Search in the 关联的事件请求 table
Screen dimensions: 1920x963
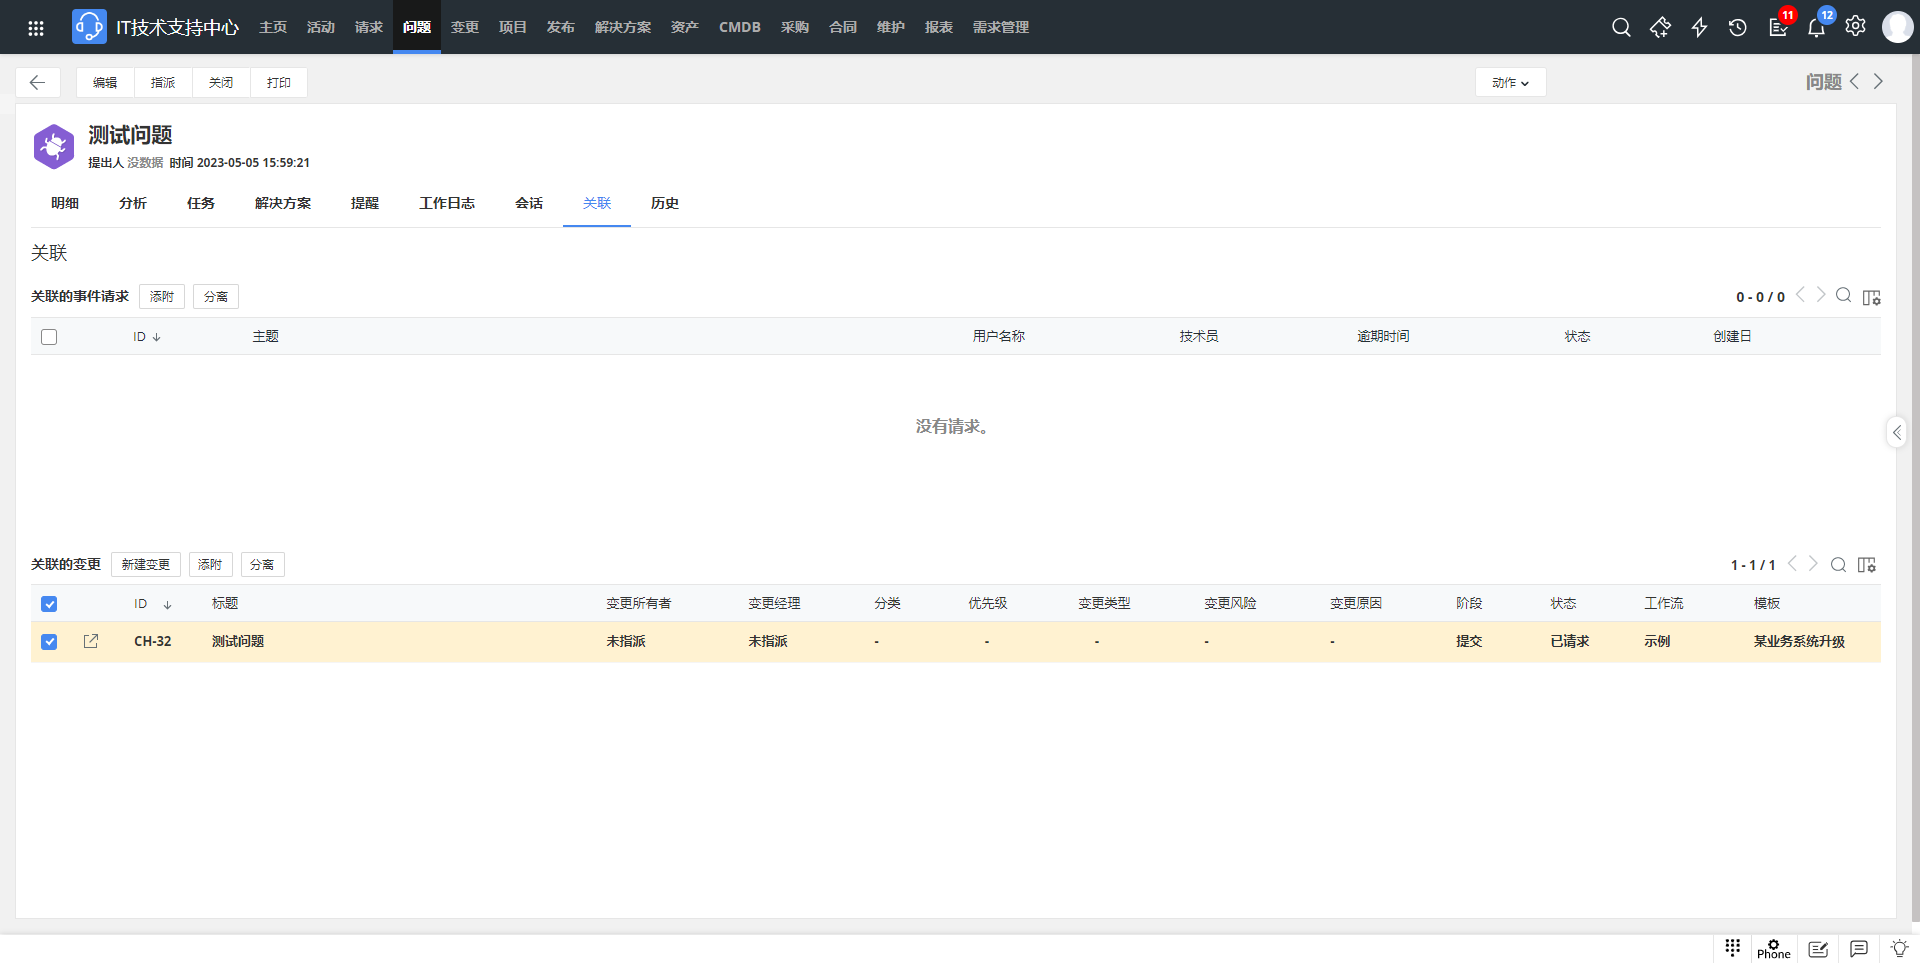coord(1843,295)
